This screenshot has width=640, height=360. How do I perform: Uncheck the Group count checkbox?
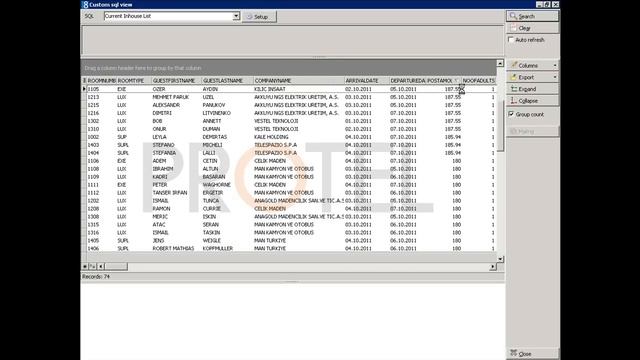click(511, 114)
